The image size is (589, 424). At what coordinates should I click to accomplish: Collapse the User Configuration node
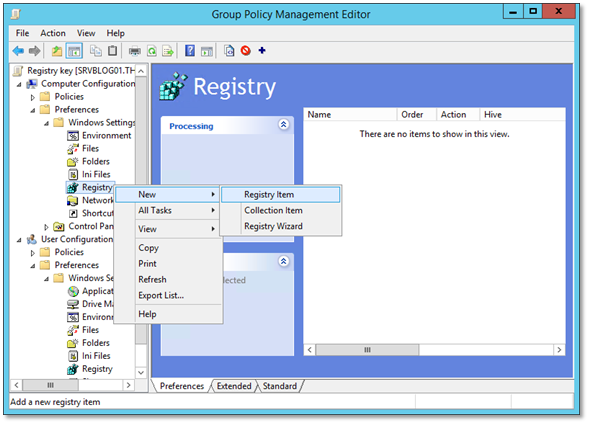click(x=19, y=240)
